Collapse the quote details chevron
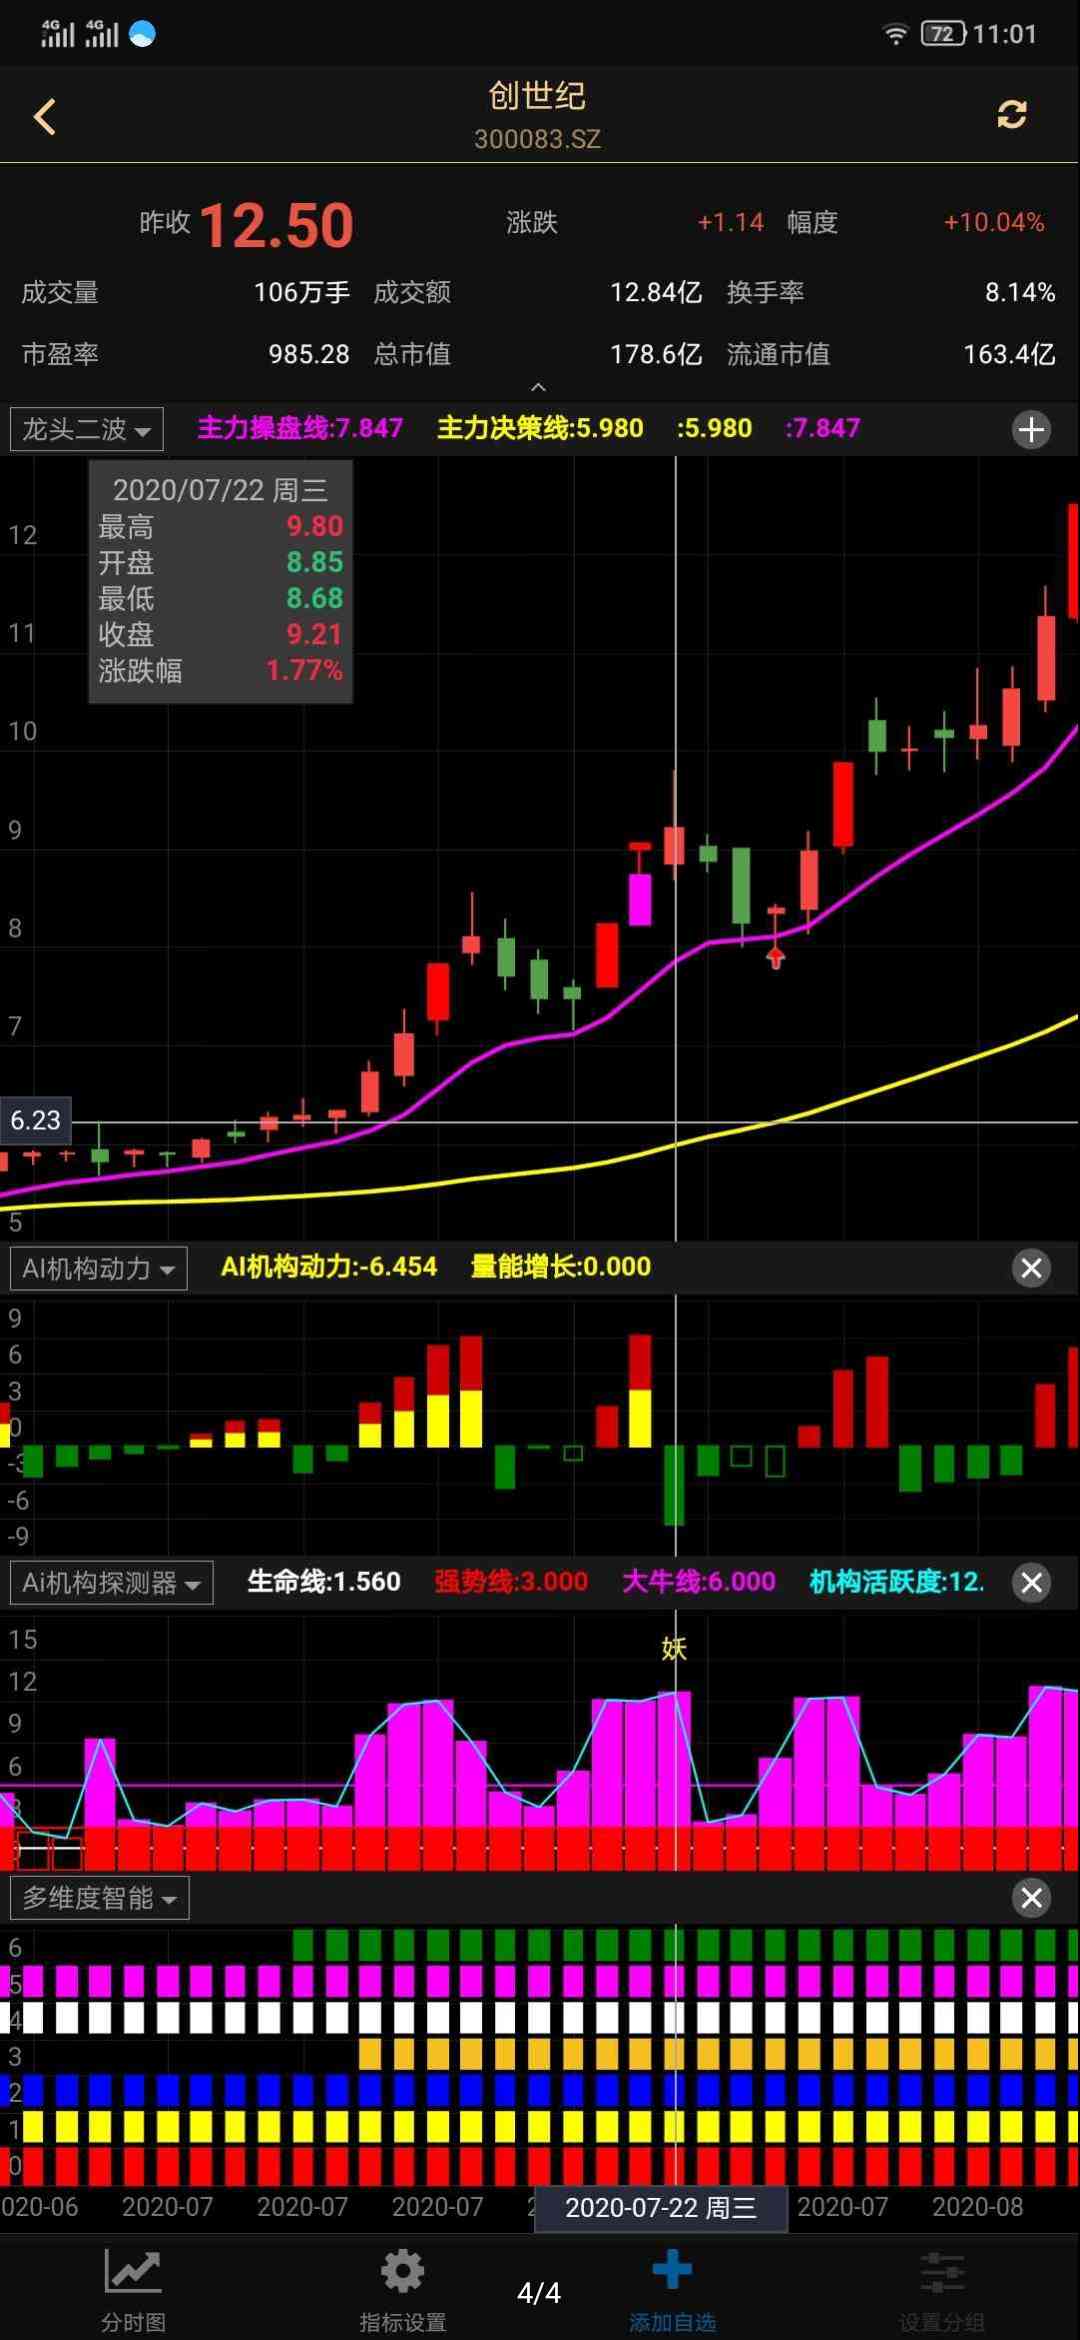This screenshot has width=1080, height=2340. click(538, 387)
